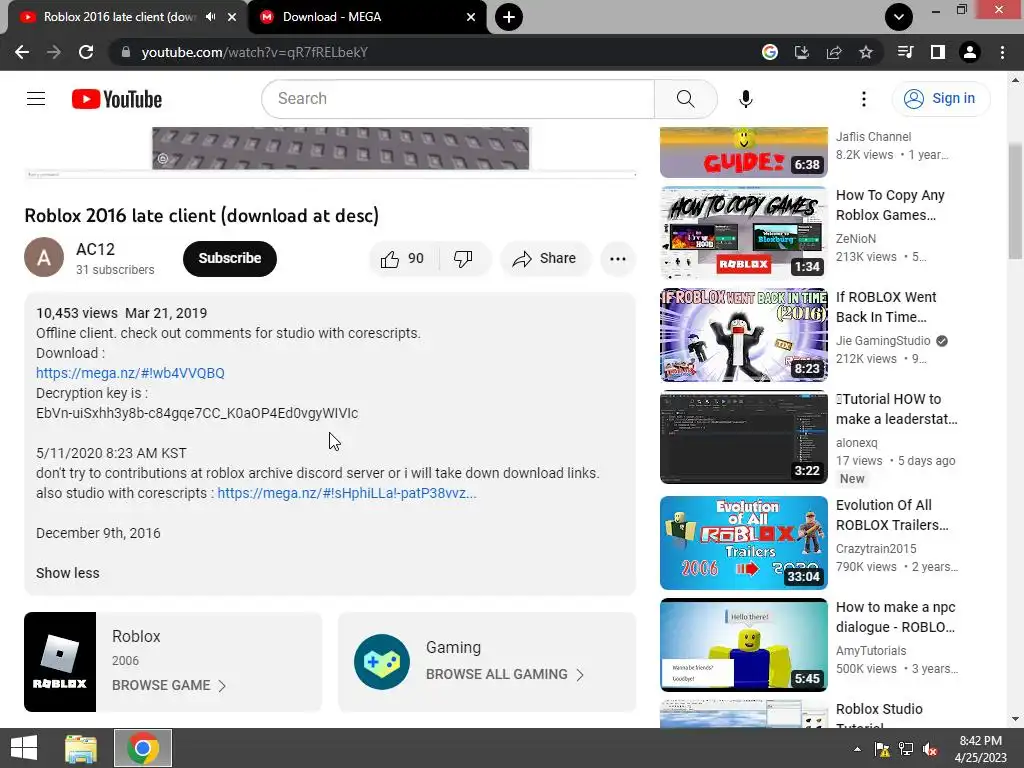
Task: Click the install app icon in the address bar
Action: [x=802, y=52]
